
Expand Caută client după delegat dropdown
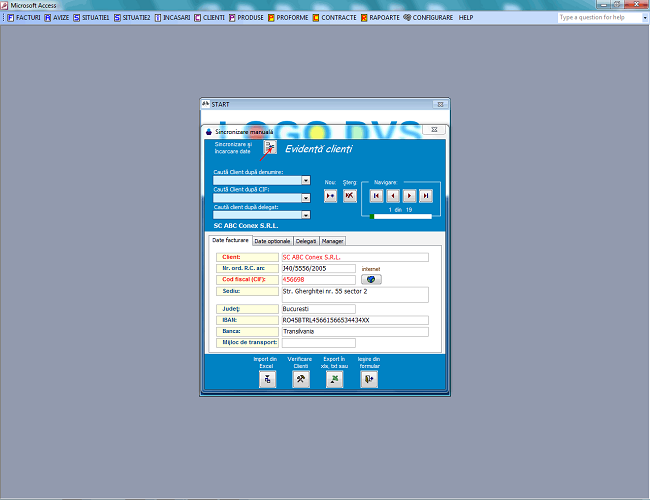(306, 215)
